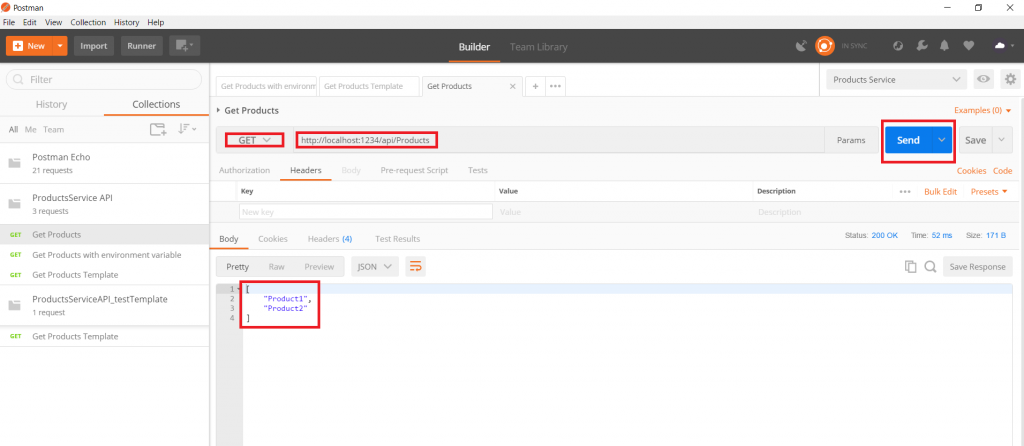
Task: Open the orange Cookies link
Action: point(972,170)
